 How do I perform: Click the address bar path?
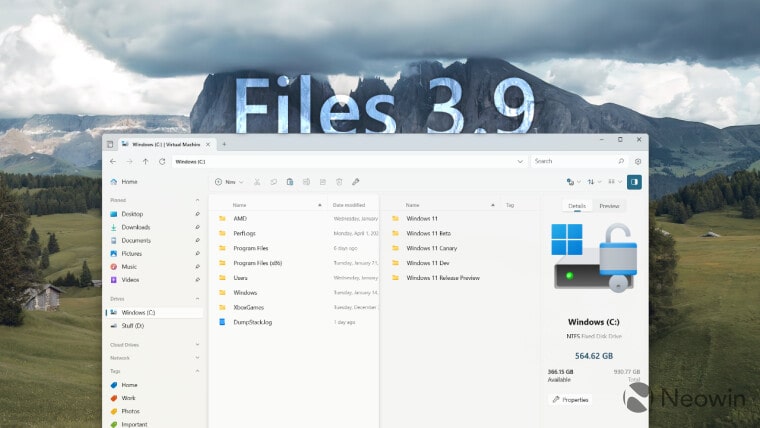(190, 161)
